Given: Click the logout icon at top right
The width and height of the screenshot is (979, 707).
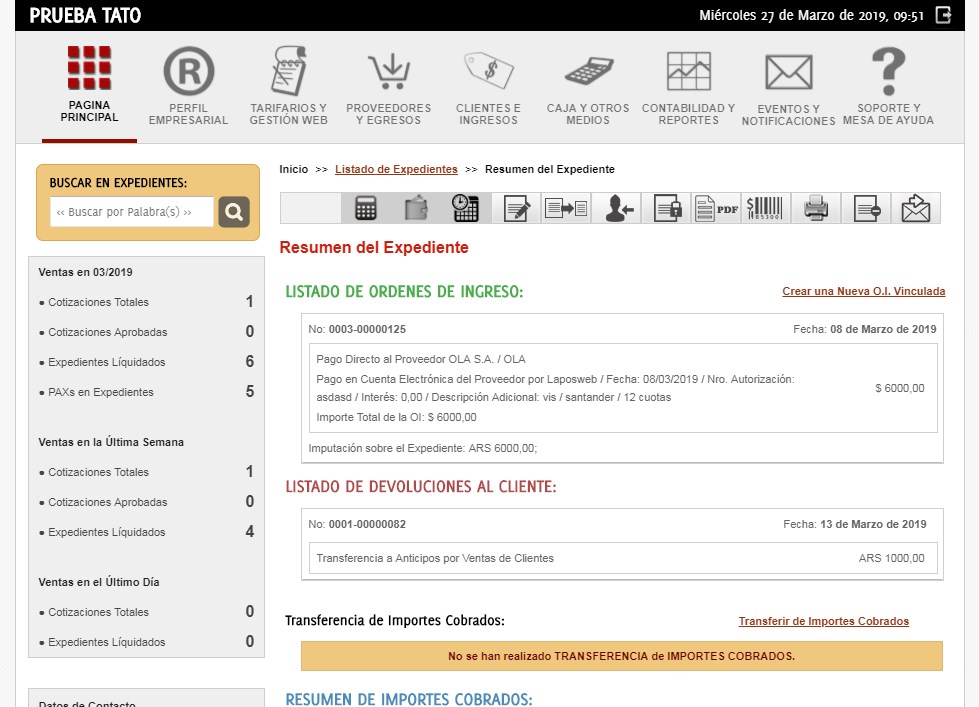Looking at the screenshot, I should point(943,15).
